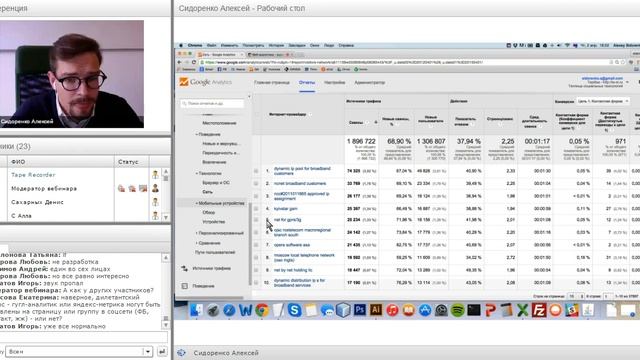Open Spotify from the dock
This screenshot has height=360, width=640.
(458, 310)
